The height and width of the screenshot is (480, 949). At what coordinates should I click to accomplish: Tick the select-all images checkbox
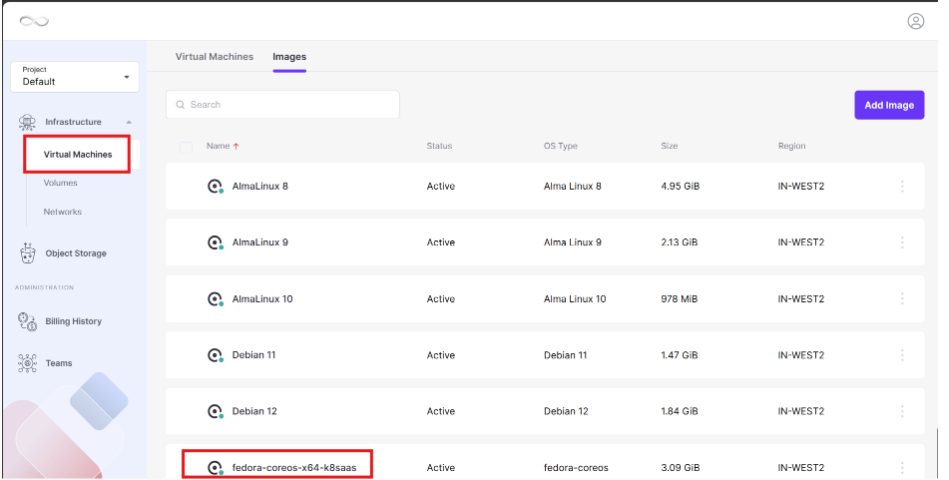coord(186,147)
